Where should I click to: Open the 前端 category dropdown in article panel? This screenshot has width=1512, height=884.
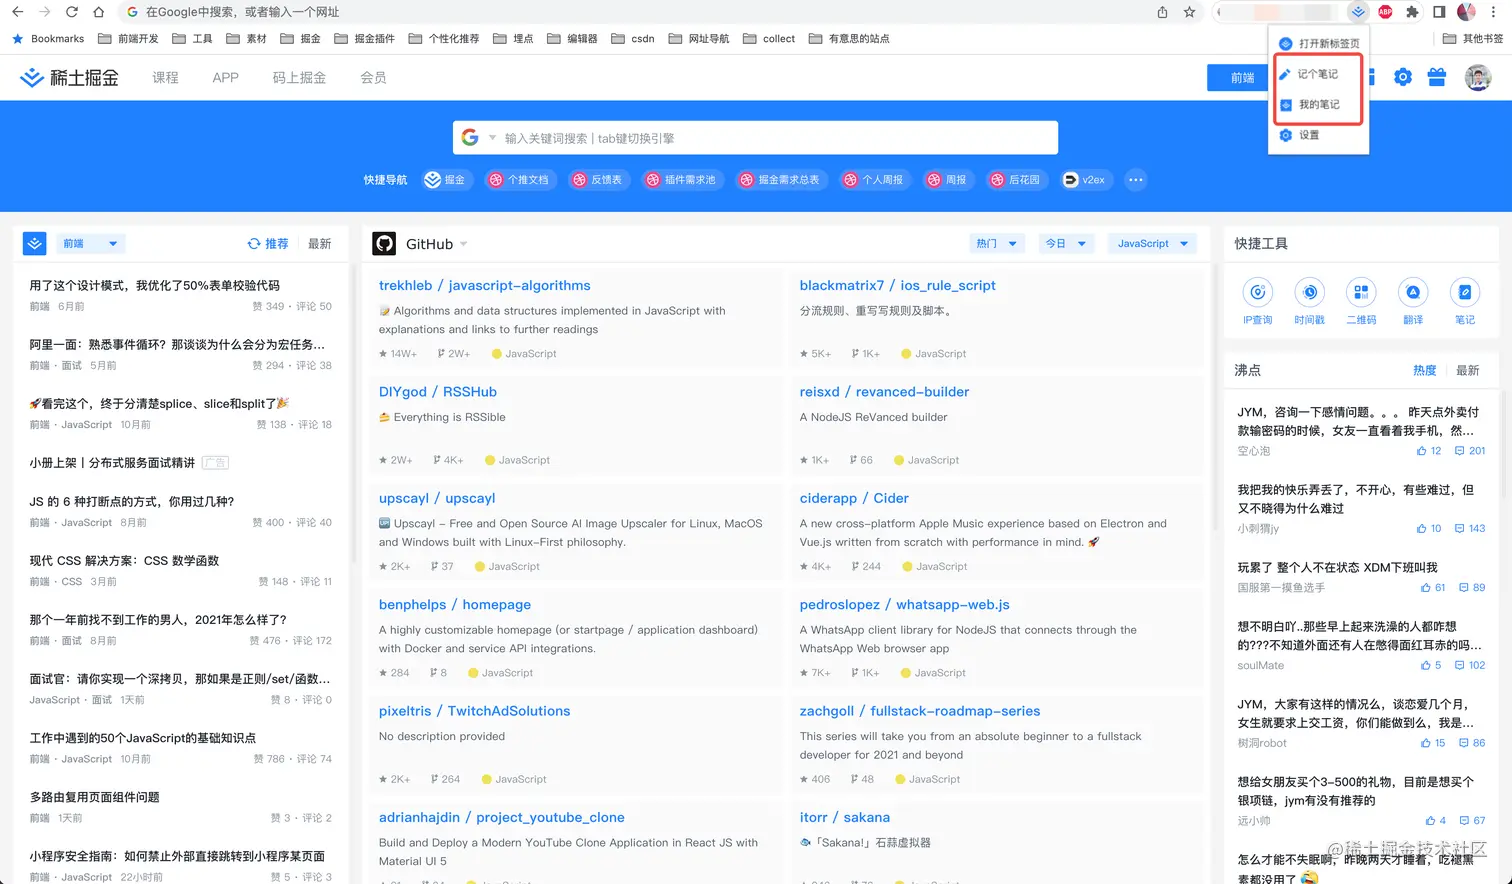90,243
